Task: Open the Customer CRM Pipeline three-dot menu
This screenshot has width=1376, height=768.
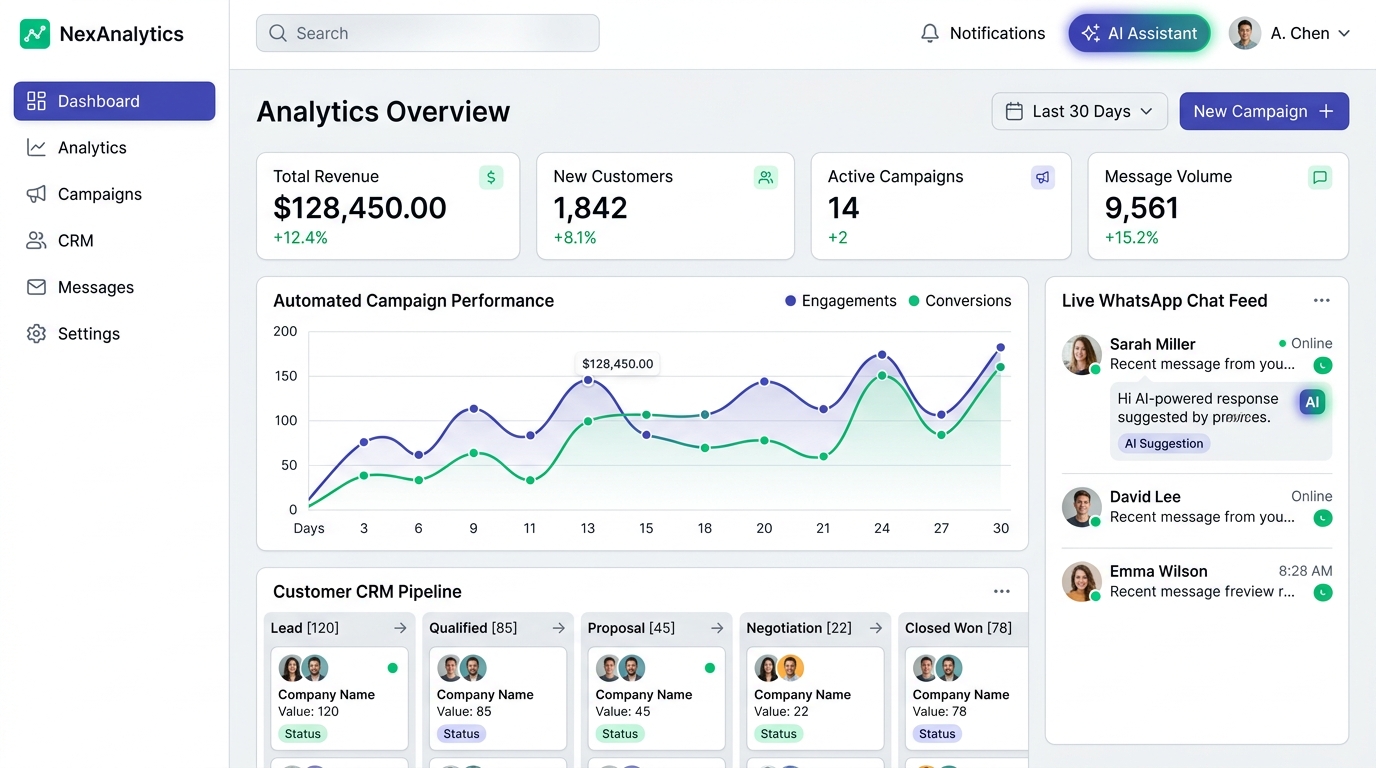Action: pos(1002,592)
